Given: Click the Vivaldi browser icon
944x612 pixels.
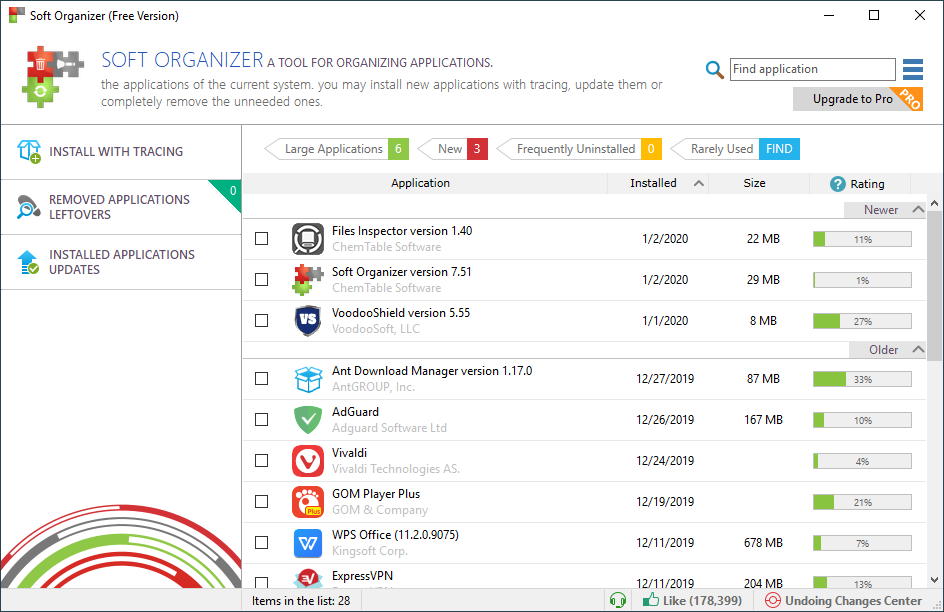Looking at the screenshot, I should pyautogui.click(x=308, y=461).
